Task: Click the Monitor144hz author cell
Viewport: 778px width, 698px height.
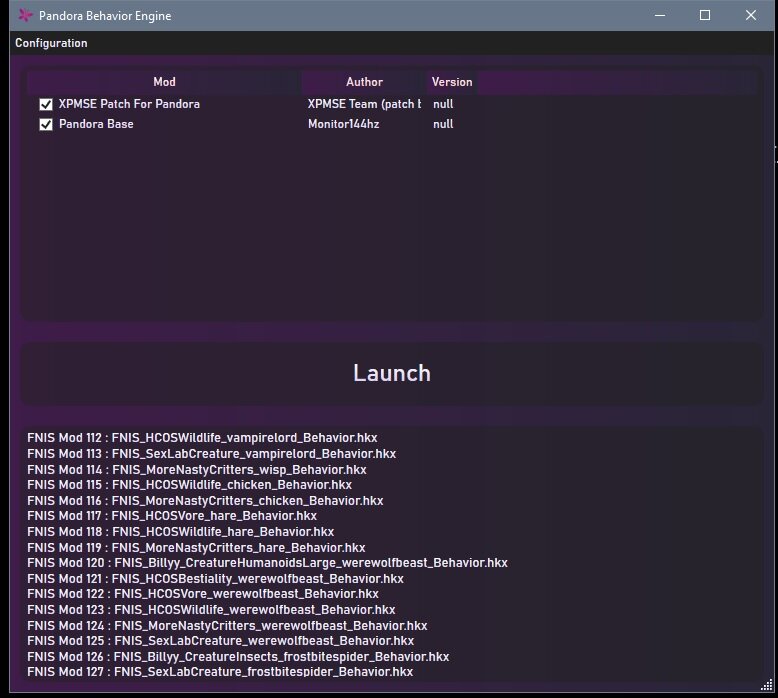Action: click(x=344, y=124)
